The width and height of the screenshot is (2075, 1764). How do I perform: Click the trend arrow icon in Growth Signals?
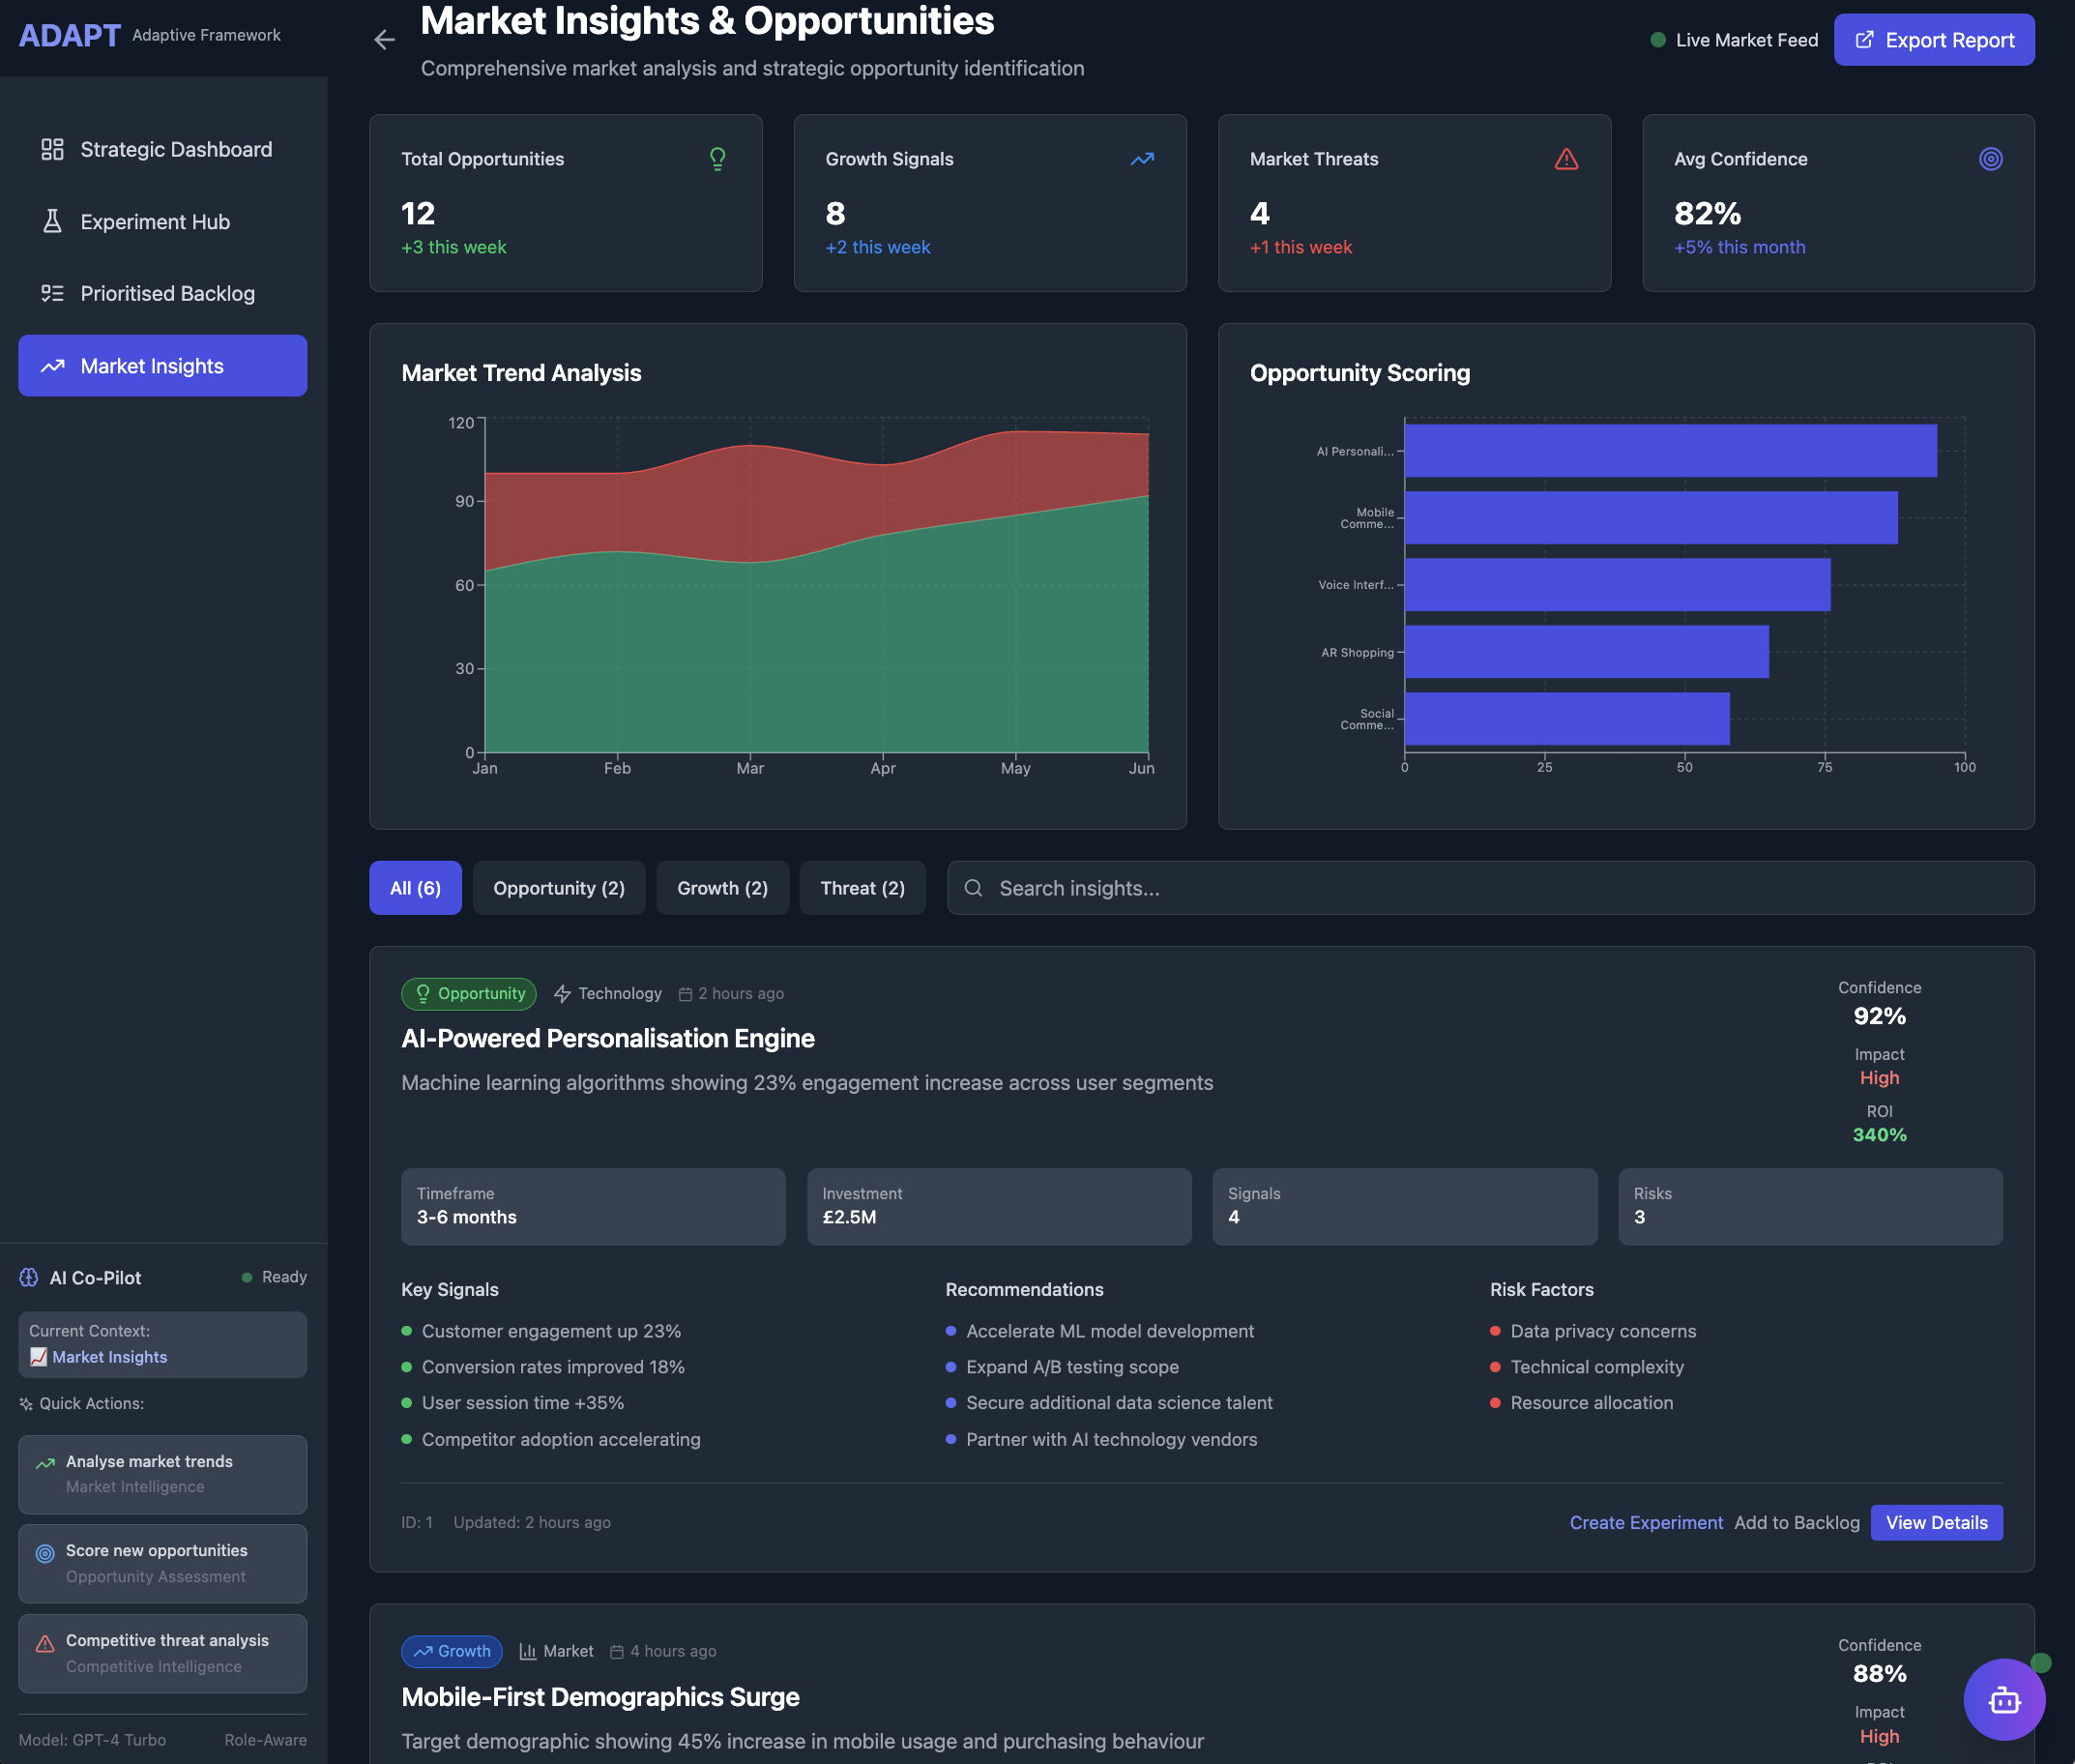(1142, 159)
